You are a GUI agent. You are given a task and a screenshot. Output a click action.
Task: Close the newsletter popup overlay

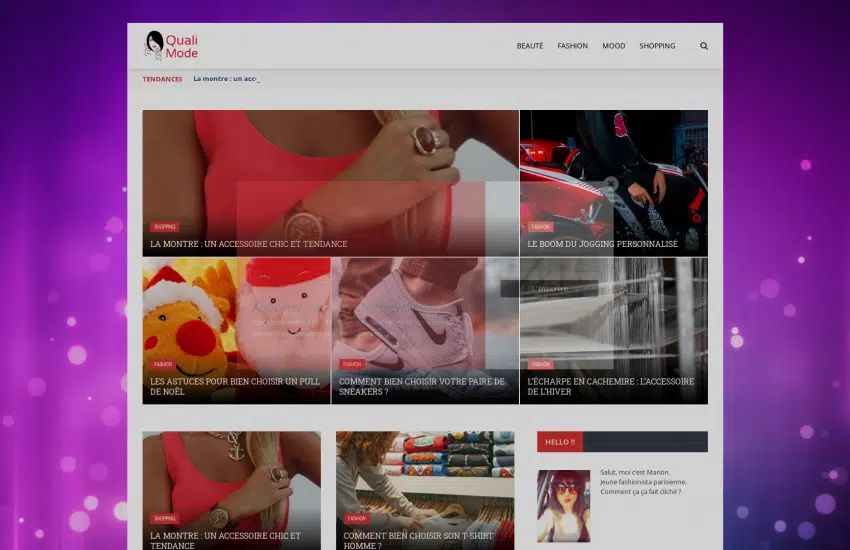[x=611, y=184]
